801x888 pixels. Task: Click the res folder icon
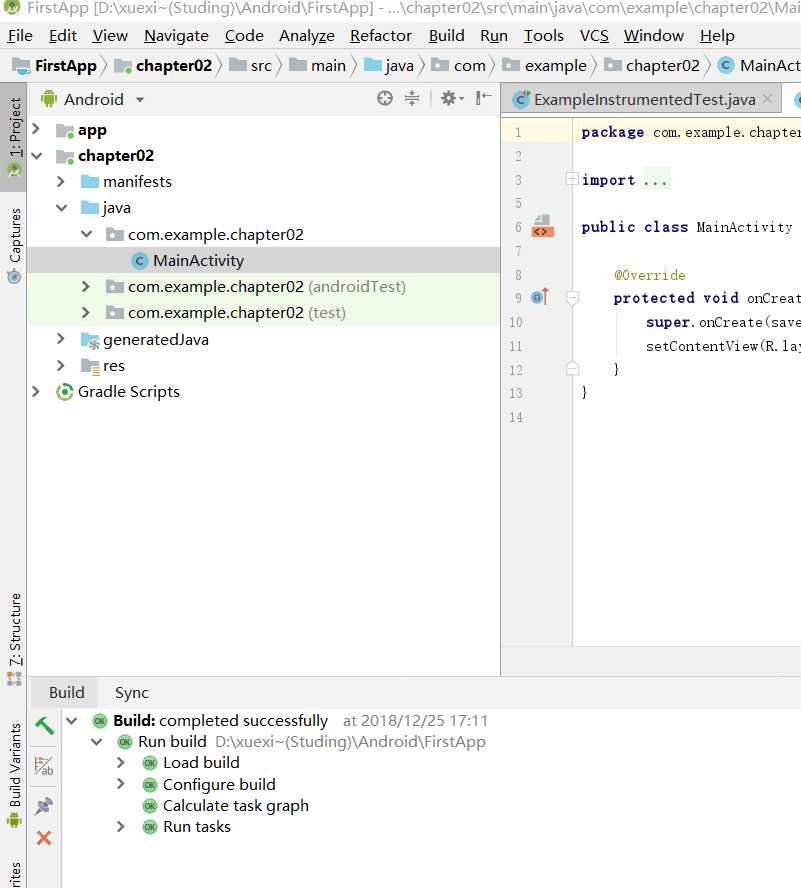(x=90, y=366)
